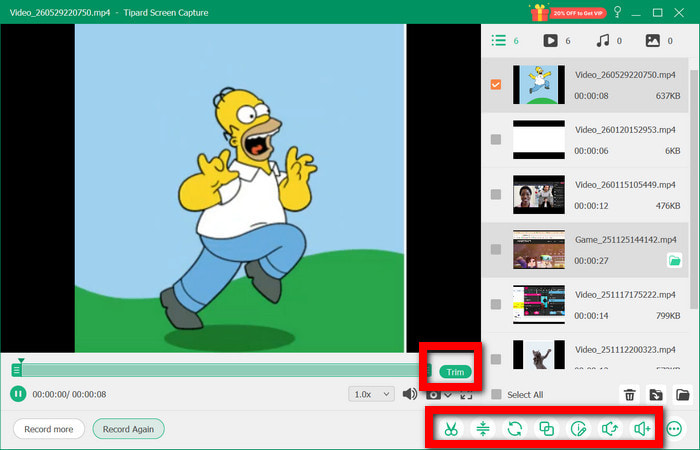Open the edit media metadata icon
Image resolution: width=700 pixels, height=450 pixels.
point(578,429)
